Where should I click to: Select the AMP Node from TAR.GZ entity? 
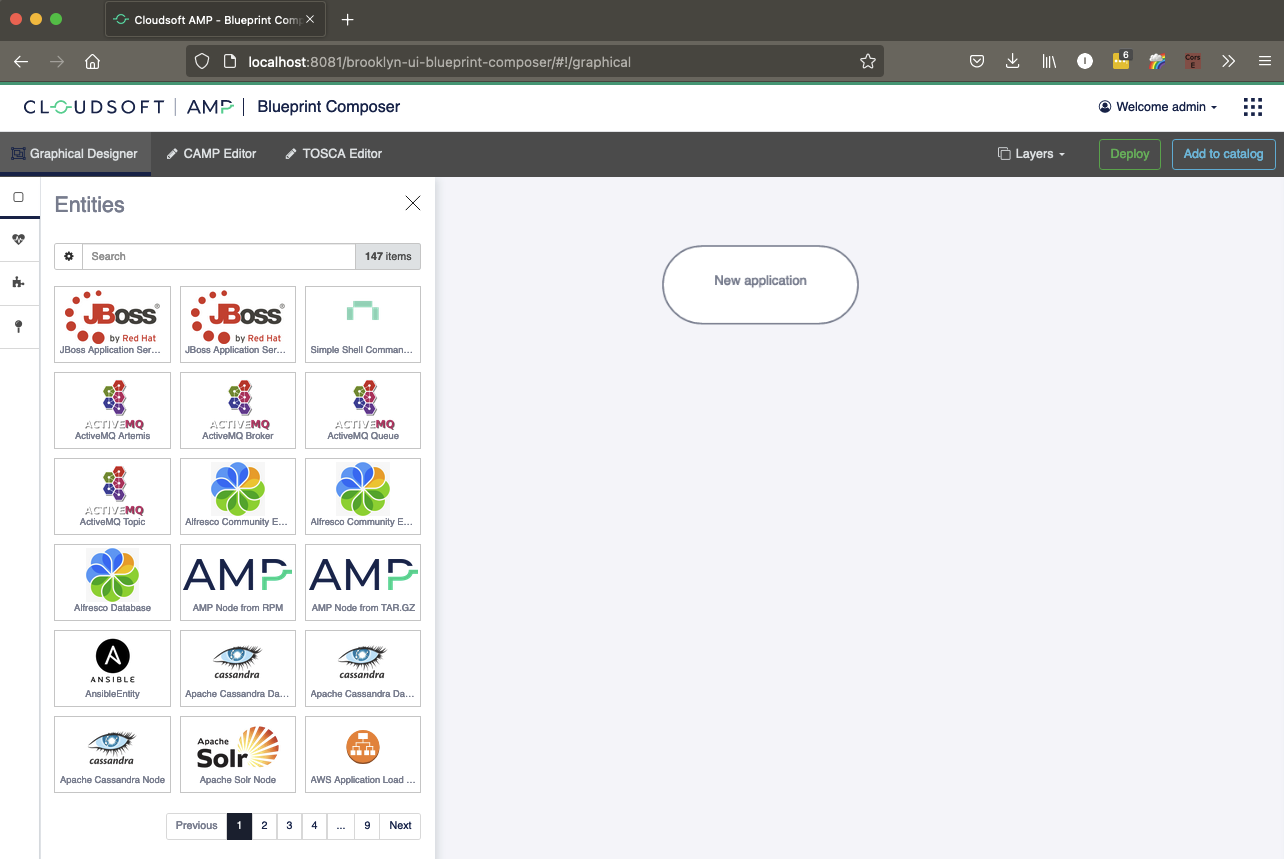tap(363, 582)
